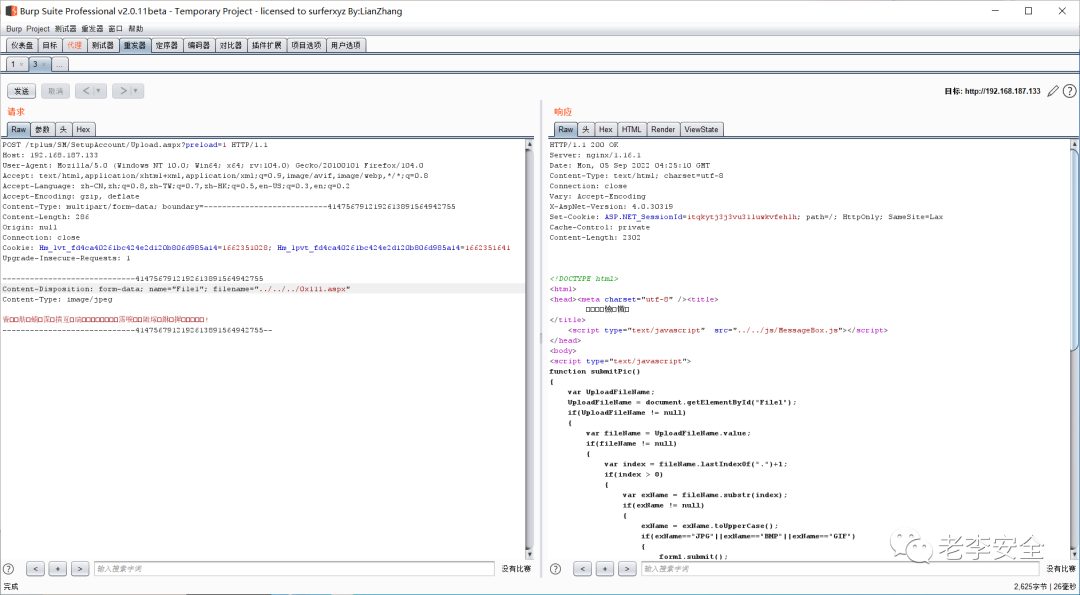Viewport: 1080px width, 595px height.
Task: Select request Raw view tab
Action: pos(19,129)
